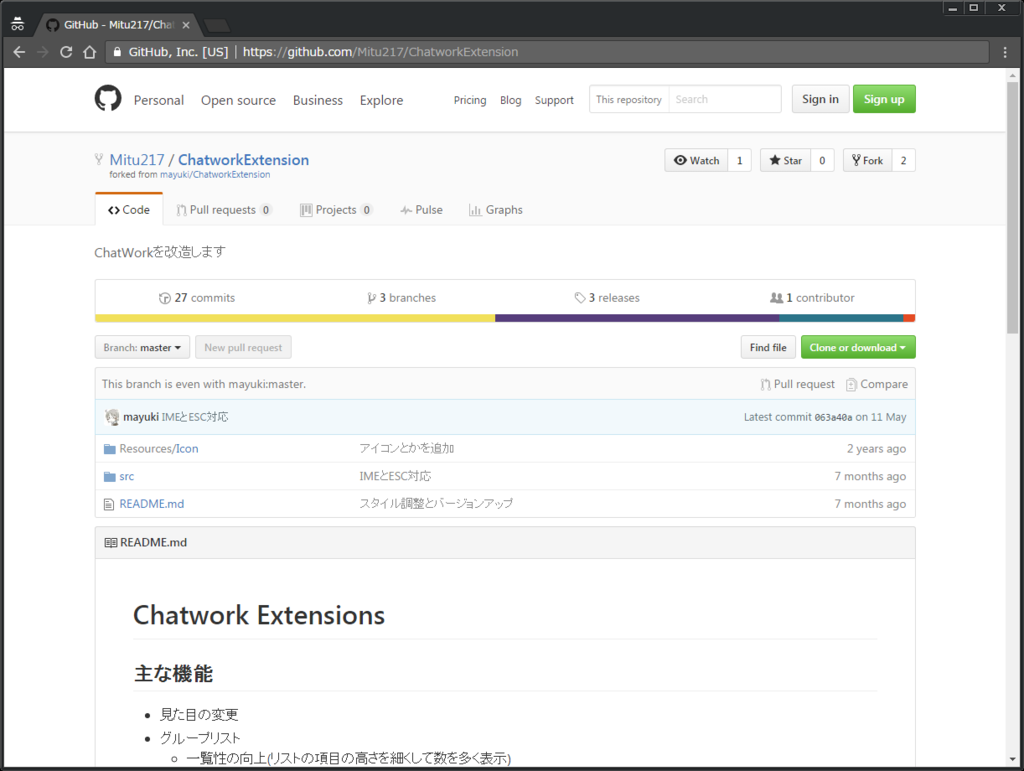The height and width of the screenshot is (771, 1024).
Task: Open the Resources/Icon folder
Action: click(159, 449)
